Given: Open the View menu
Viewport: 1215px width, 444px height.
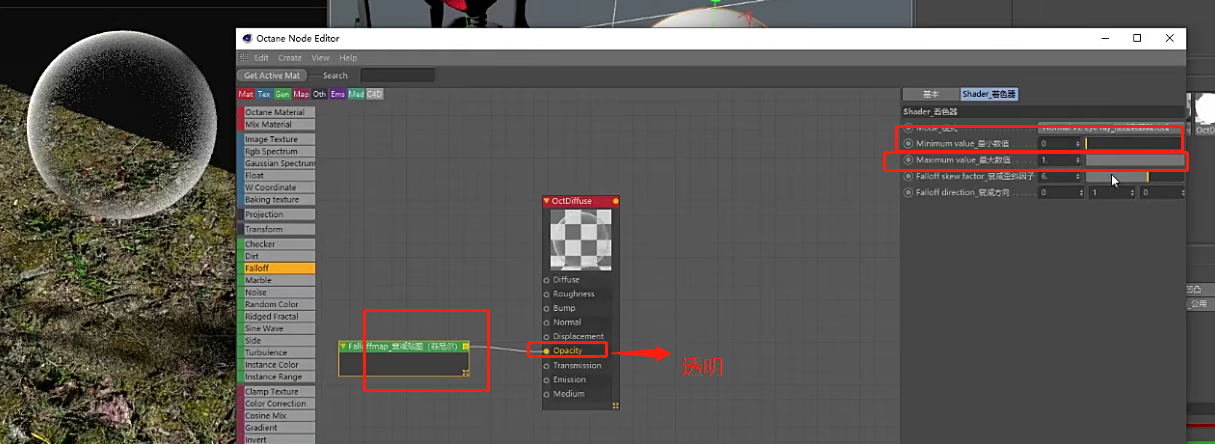Looking at the screenshot, I should (320, 58).
